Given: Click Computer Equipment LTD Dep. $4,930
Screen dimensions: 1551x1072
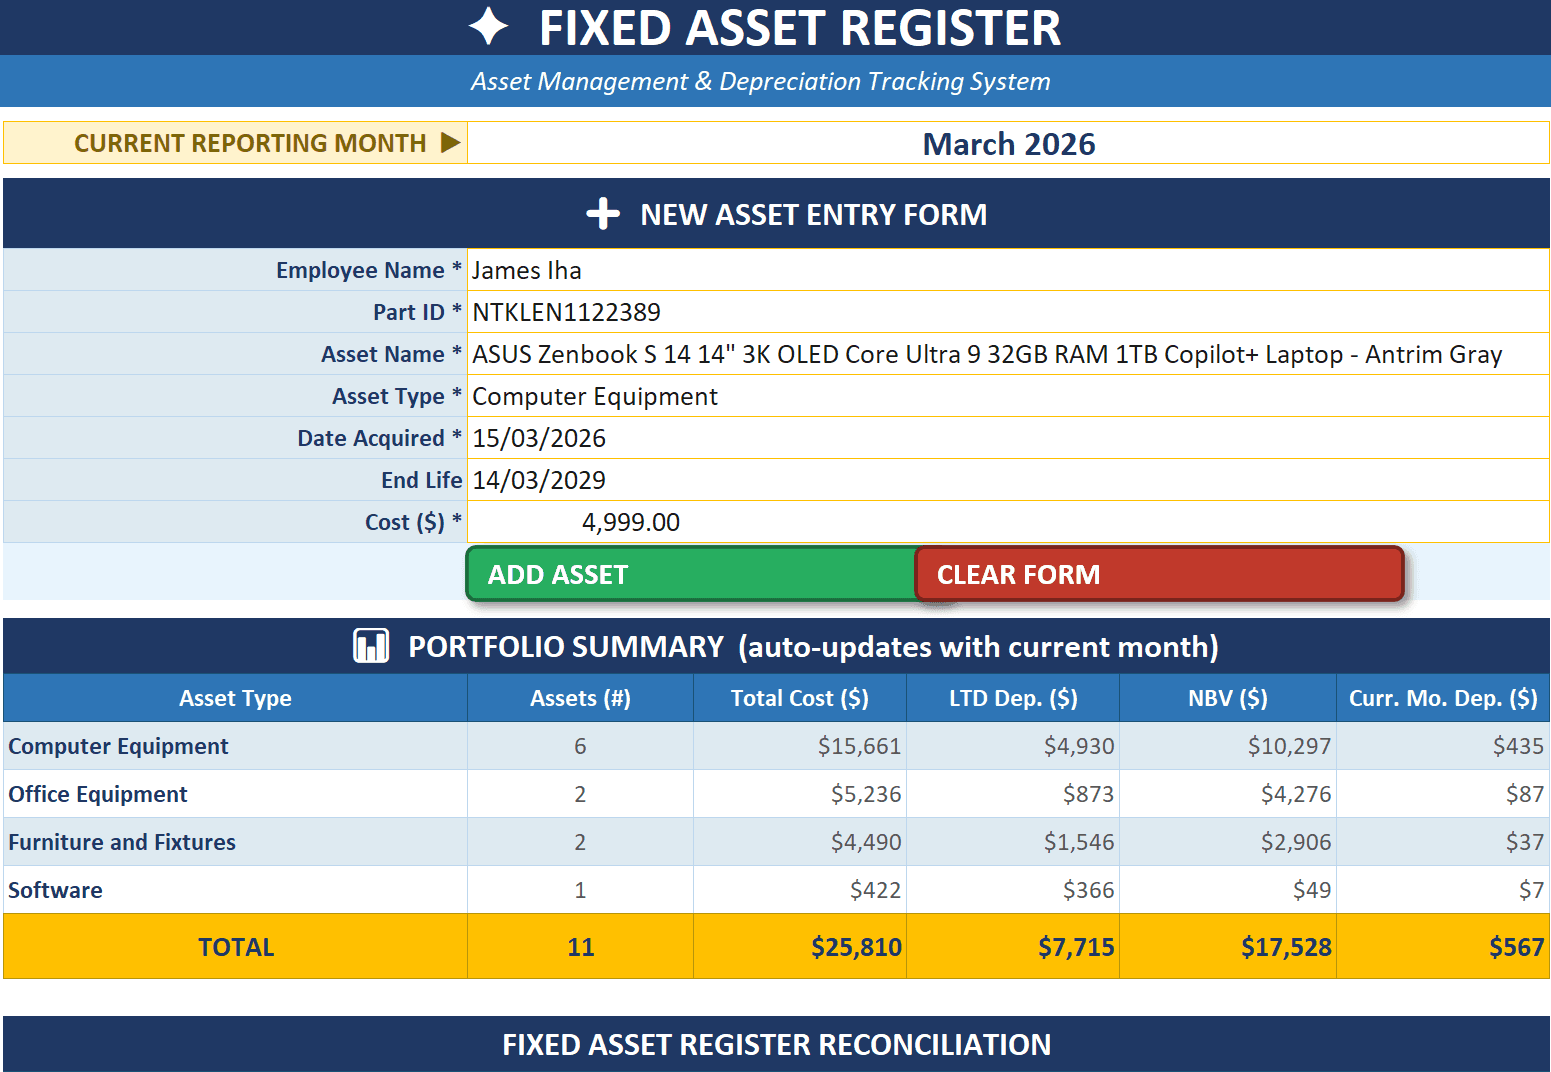Looking at the screenshot, I should [x=1013, y=746].
